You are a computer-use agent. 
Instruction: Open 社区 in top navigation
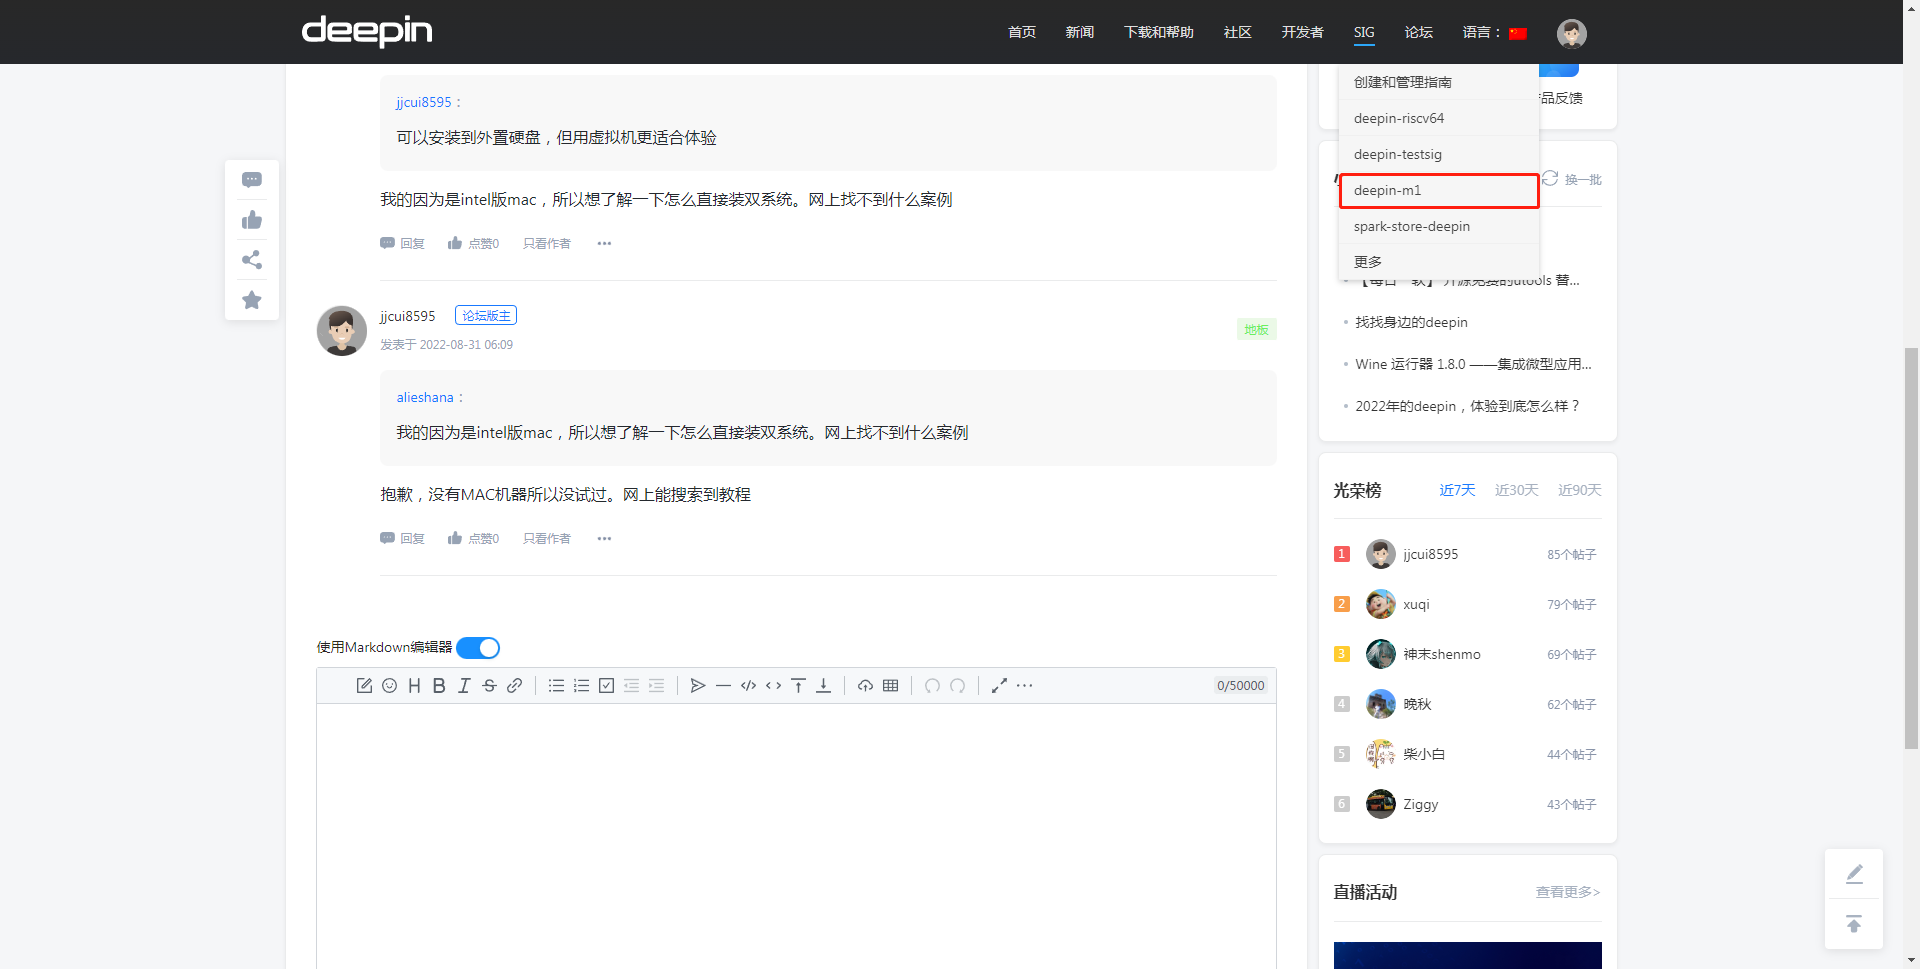[x=1238, y=32]
